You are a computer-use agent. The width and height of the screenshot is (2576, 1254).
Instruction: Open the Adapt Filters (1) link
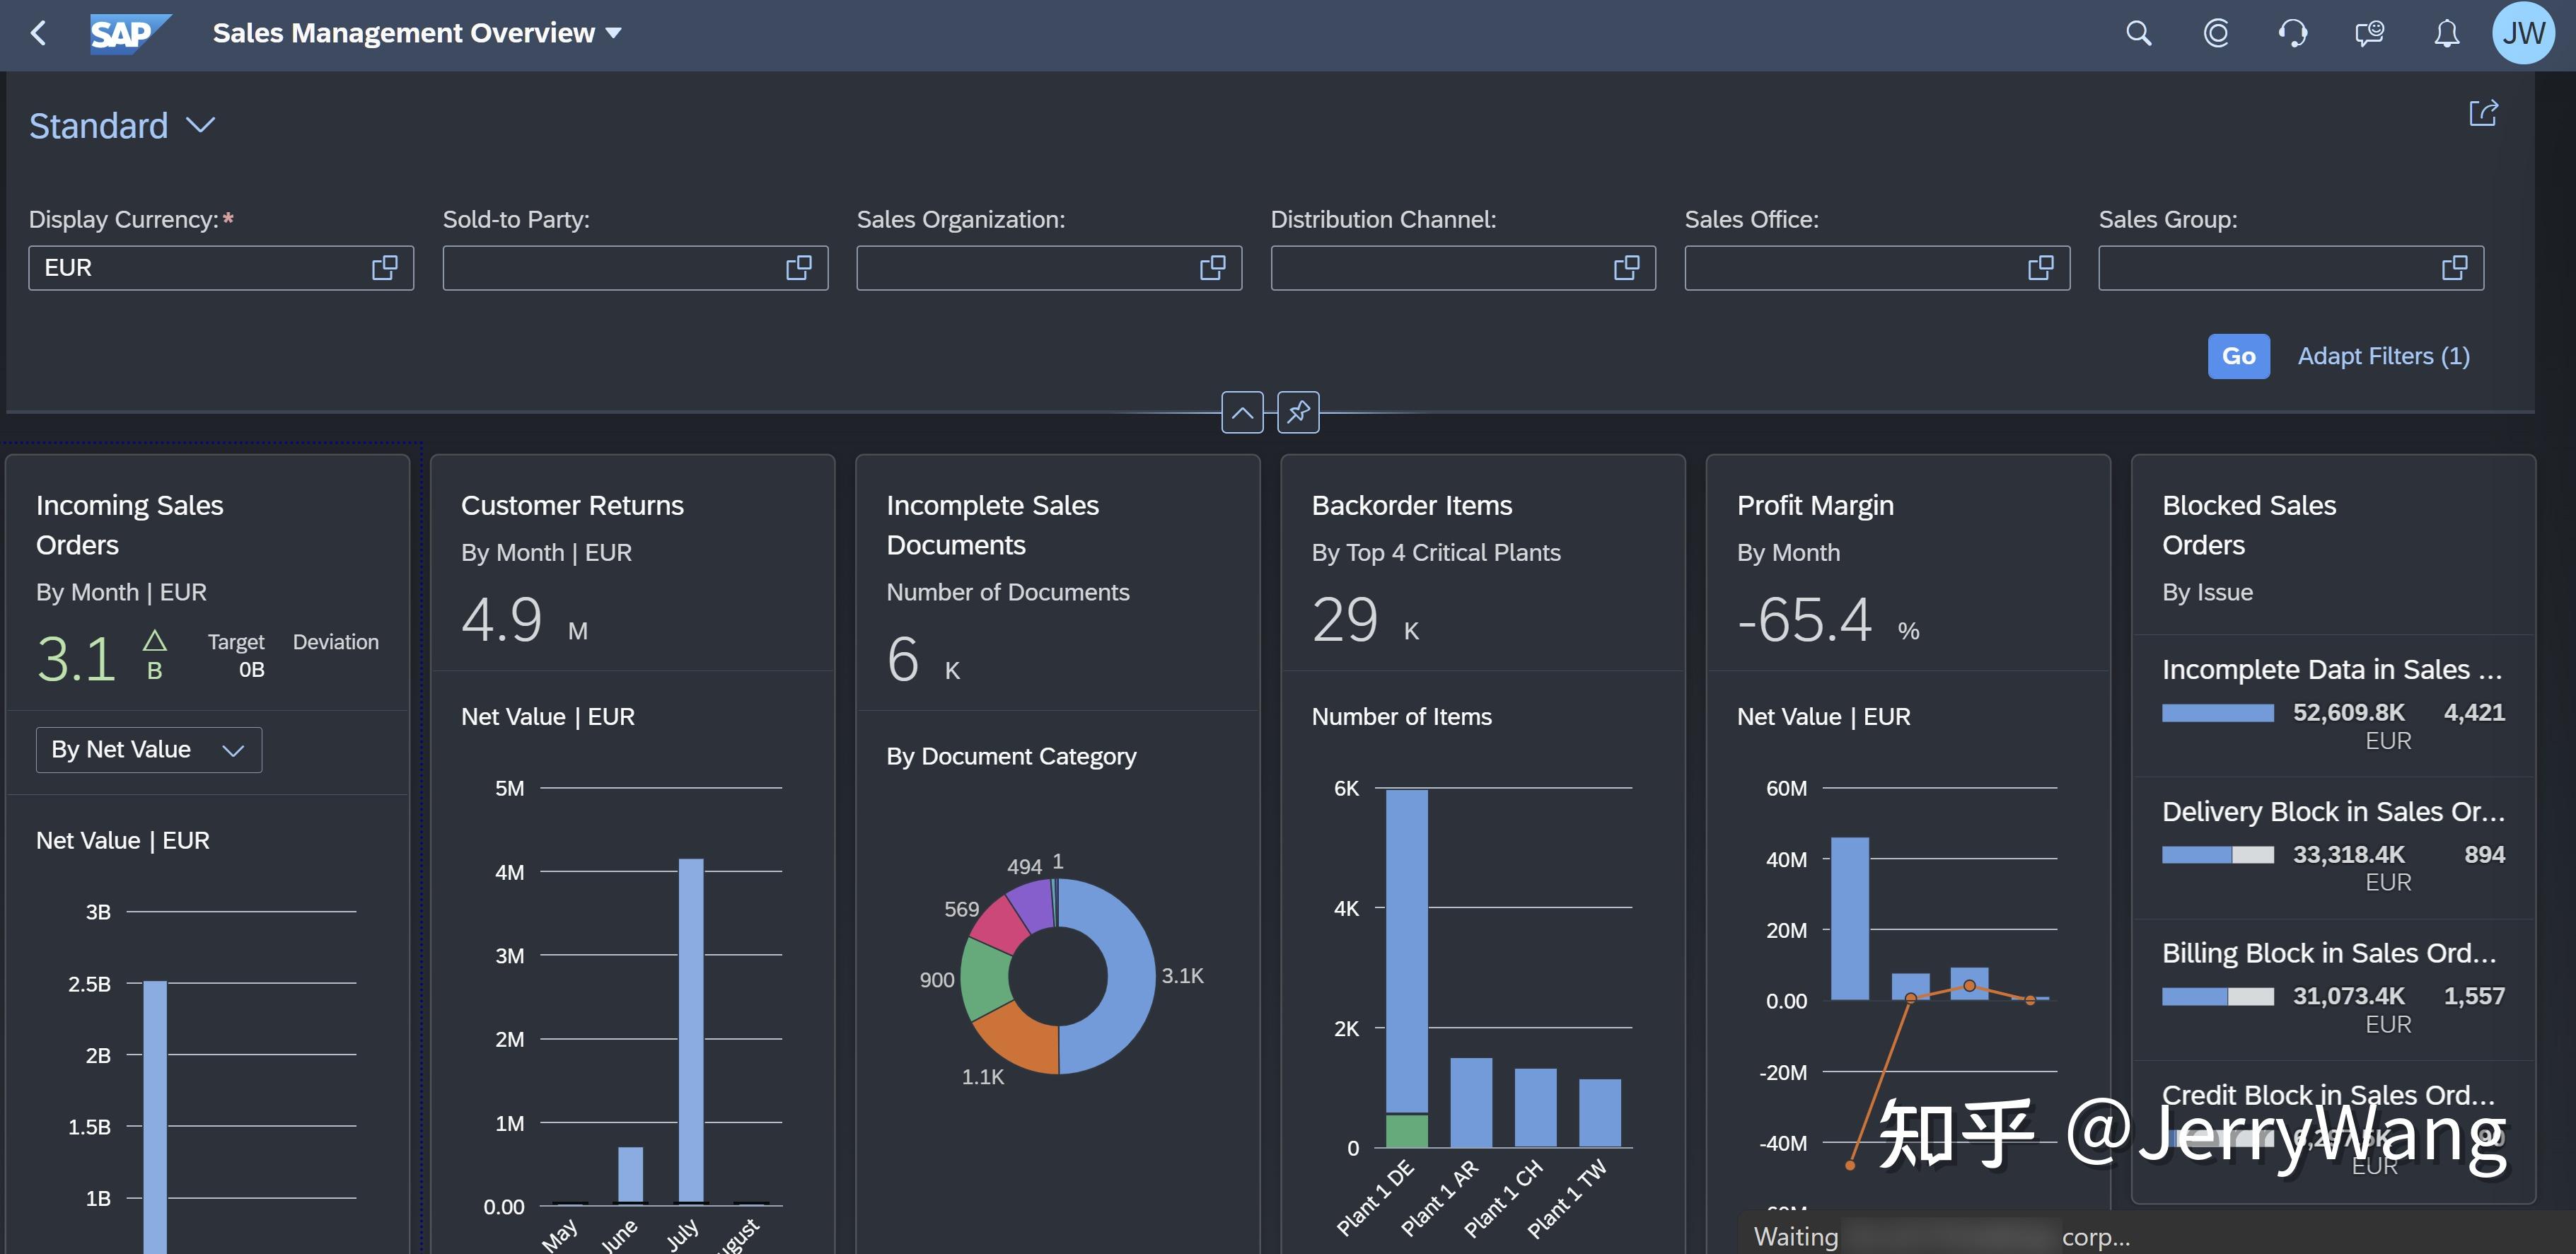(2383, 356)
